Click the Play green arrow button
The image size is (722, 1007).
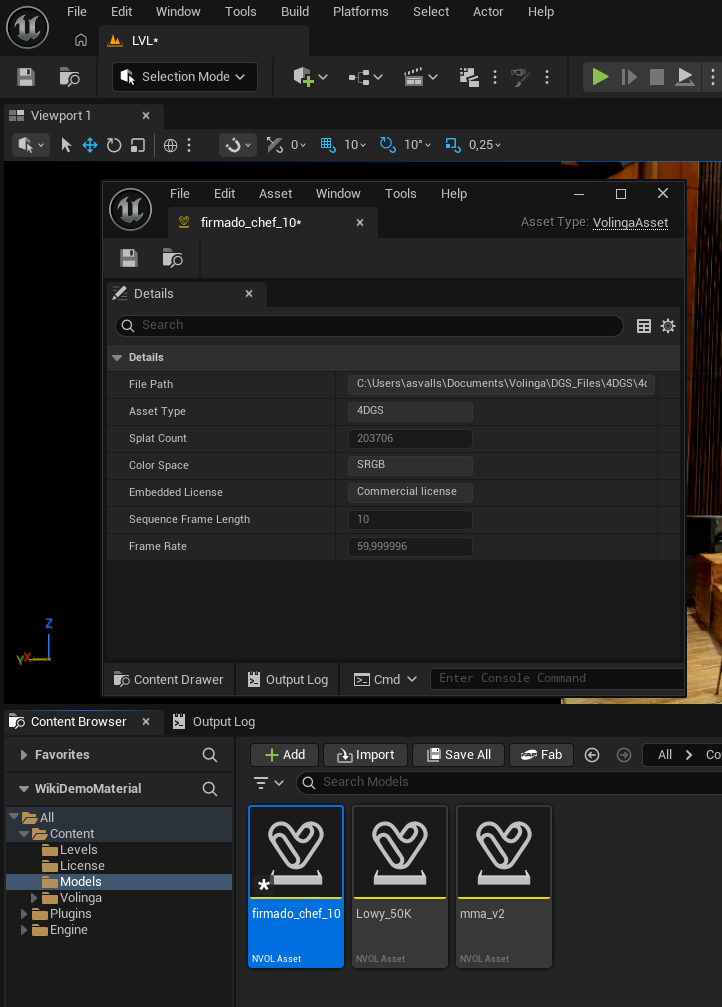(600, 77)
